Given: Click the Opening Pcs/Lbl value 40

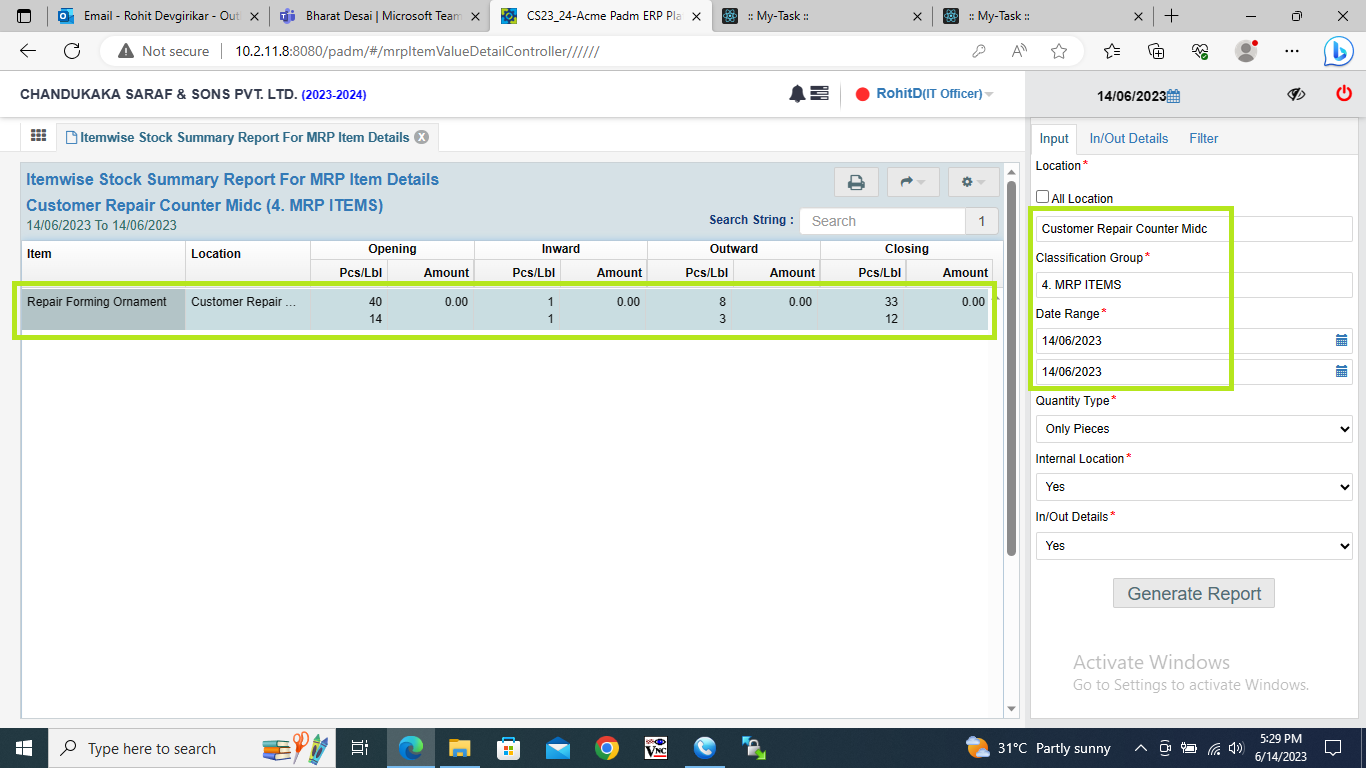Looking at the screenshot, I should [x=374, y=301].
